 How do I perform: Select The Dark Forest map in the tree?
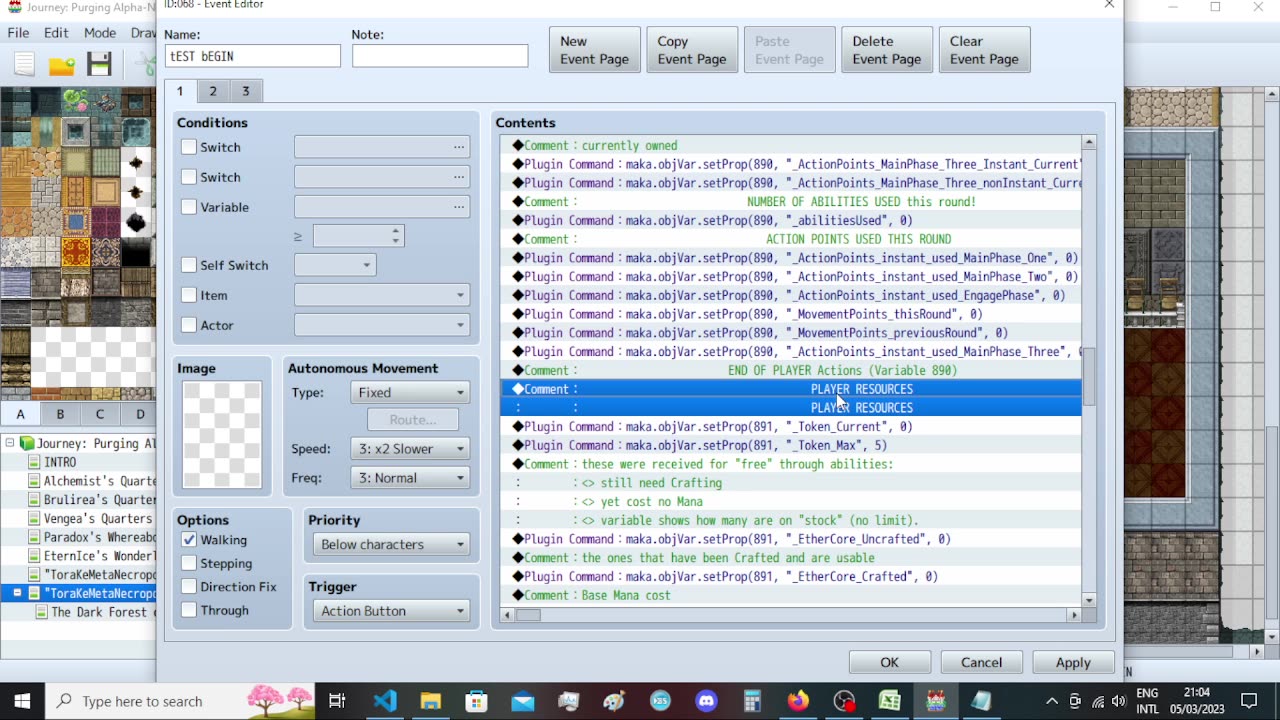(x=90, y=613)
